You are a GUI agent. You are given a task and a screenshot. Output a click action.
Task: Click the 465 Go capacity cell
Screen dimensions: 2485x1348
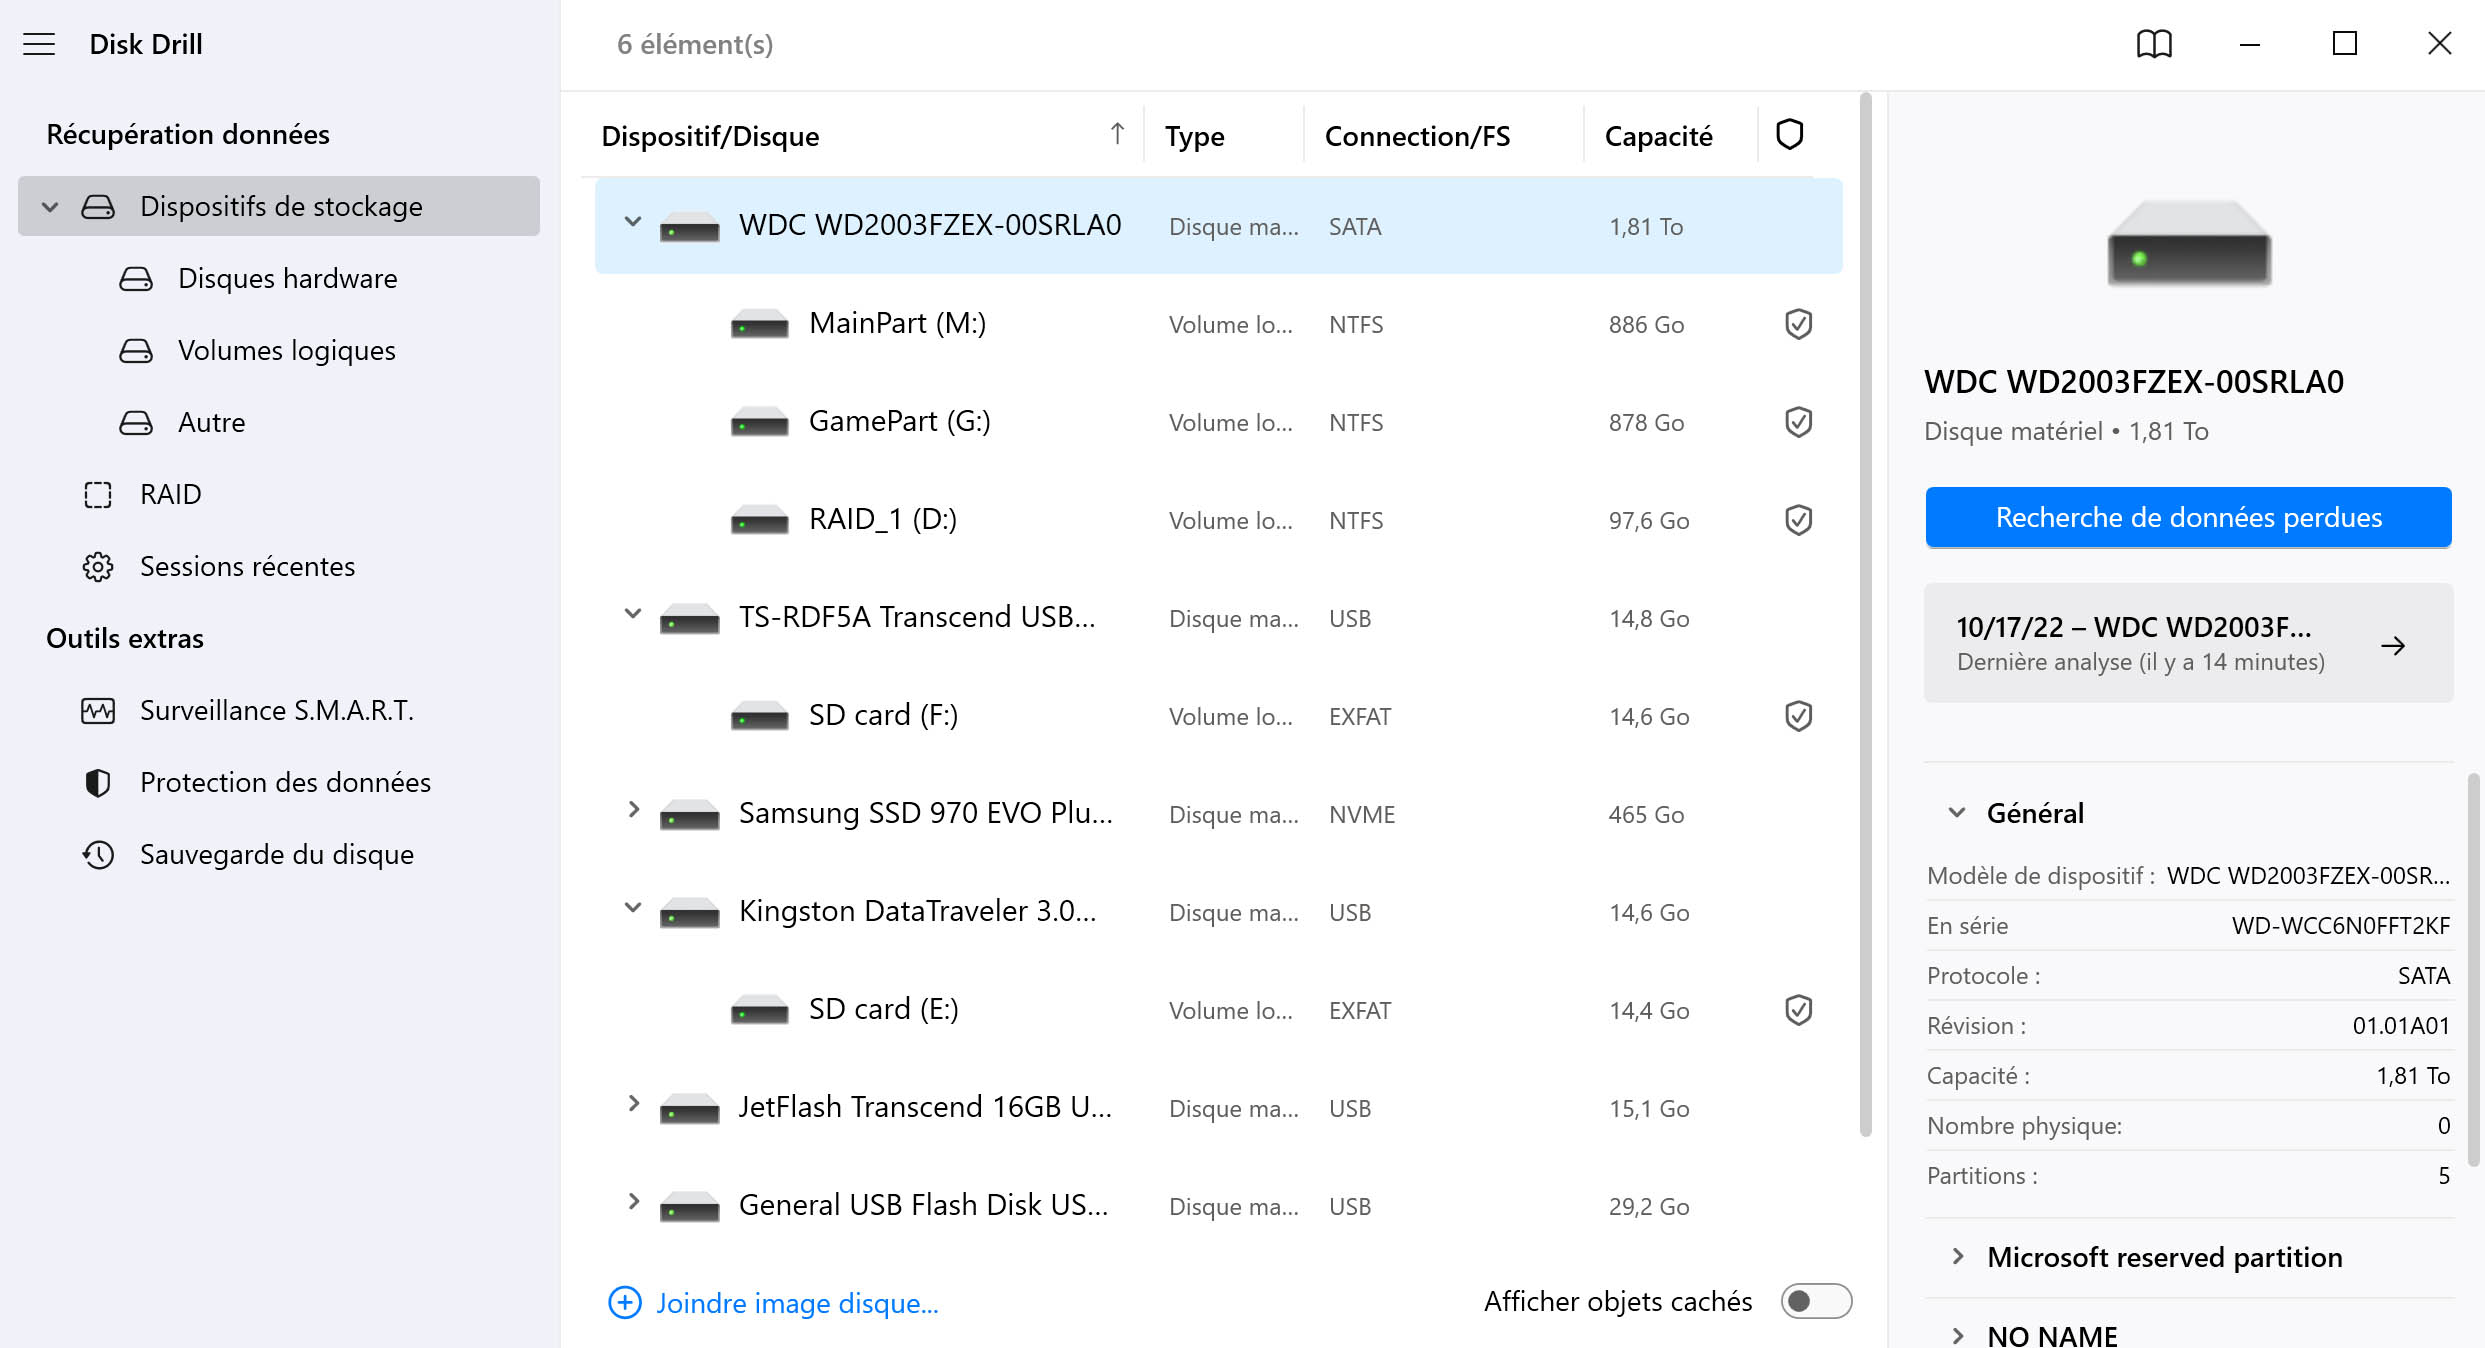click(1646, 815)
